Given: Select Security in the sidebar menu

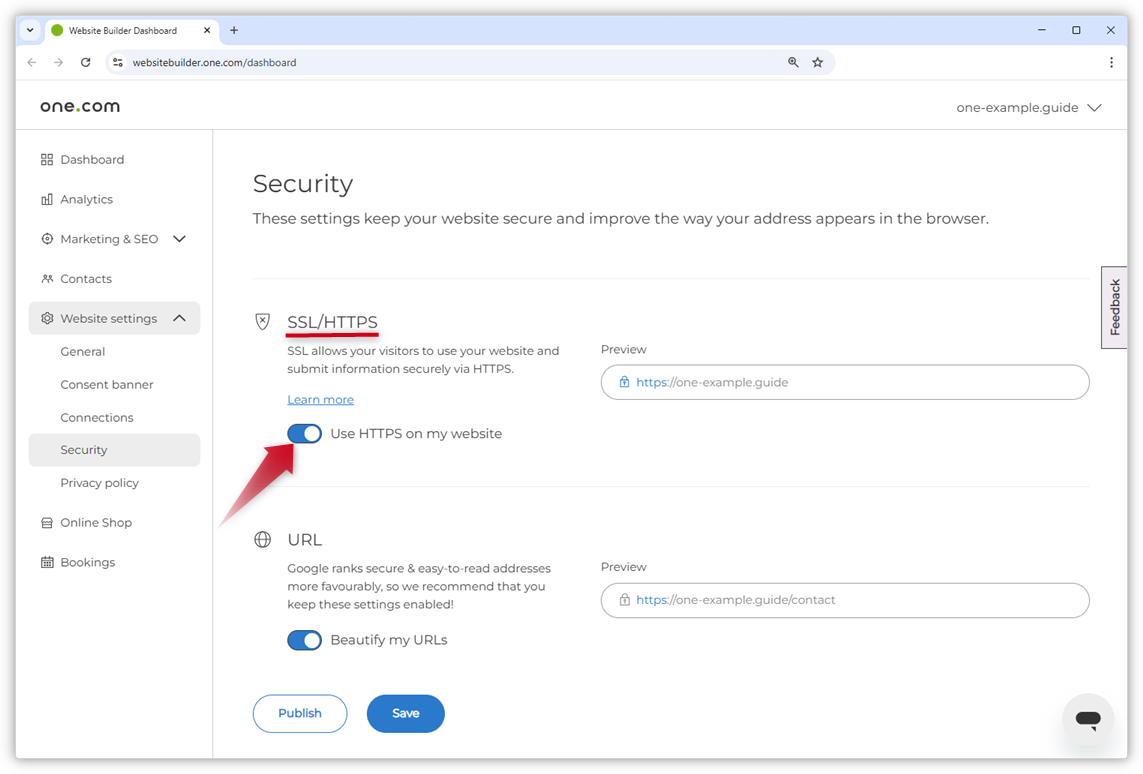Looking at the screenshot, I should point(85,450).
